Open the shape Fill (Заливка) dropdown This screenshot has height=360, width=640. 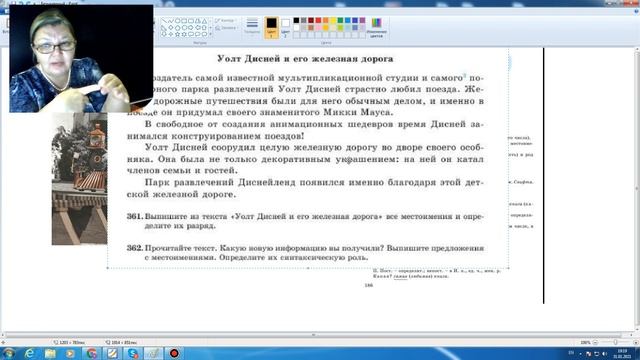226,28
